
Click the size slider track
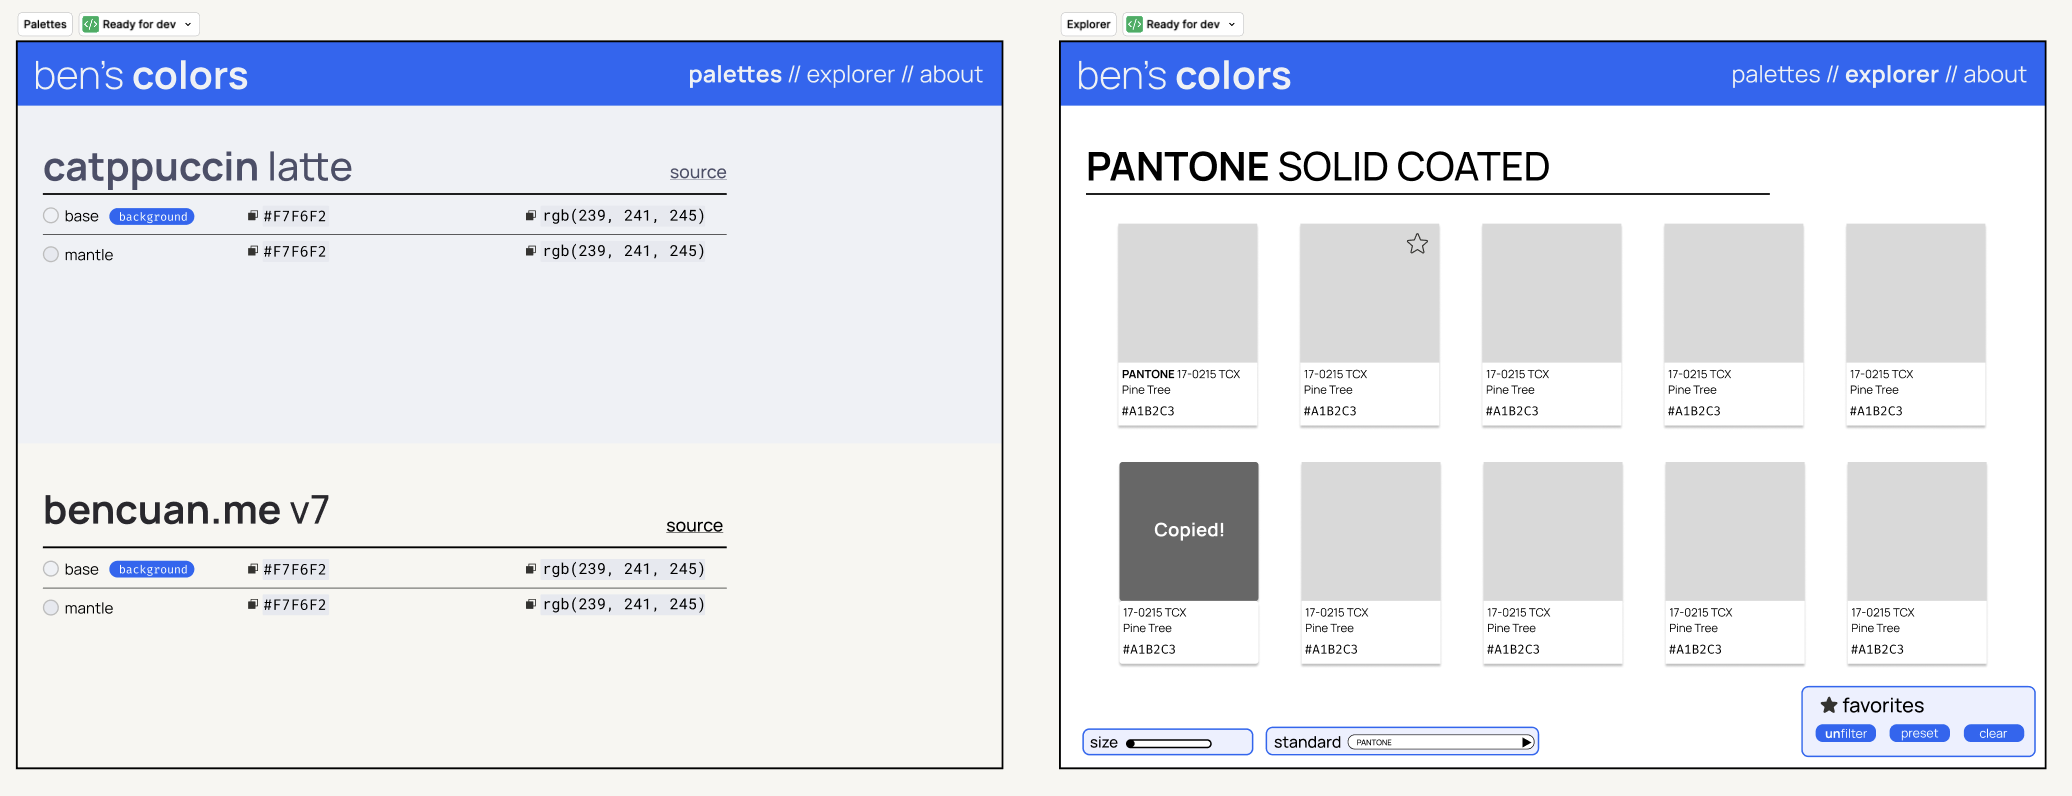pos(1169,743)
